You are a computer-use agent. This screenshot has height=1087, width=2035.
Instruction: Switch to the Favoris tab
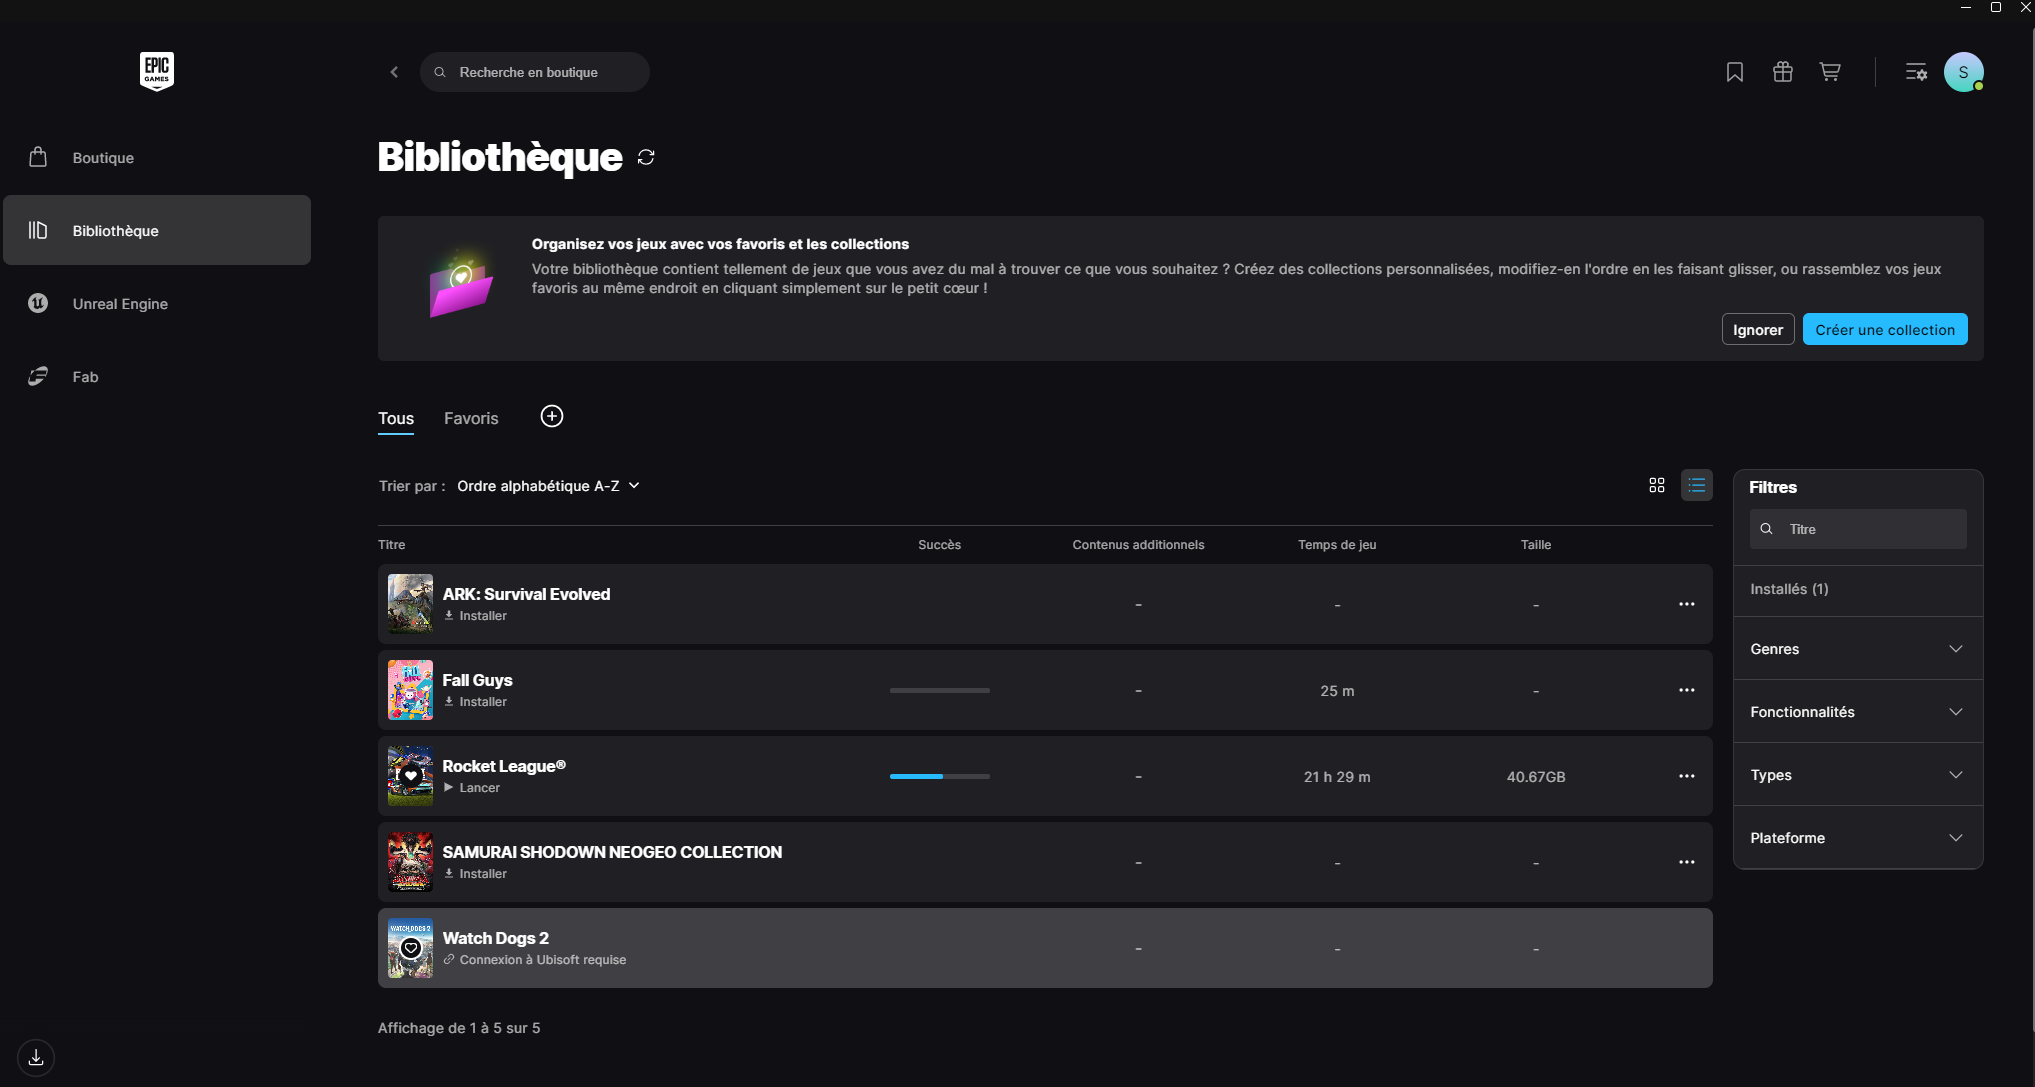coord(471,418)
